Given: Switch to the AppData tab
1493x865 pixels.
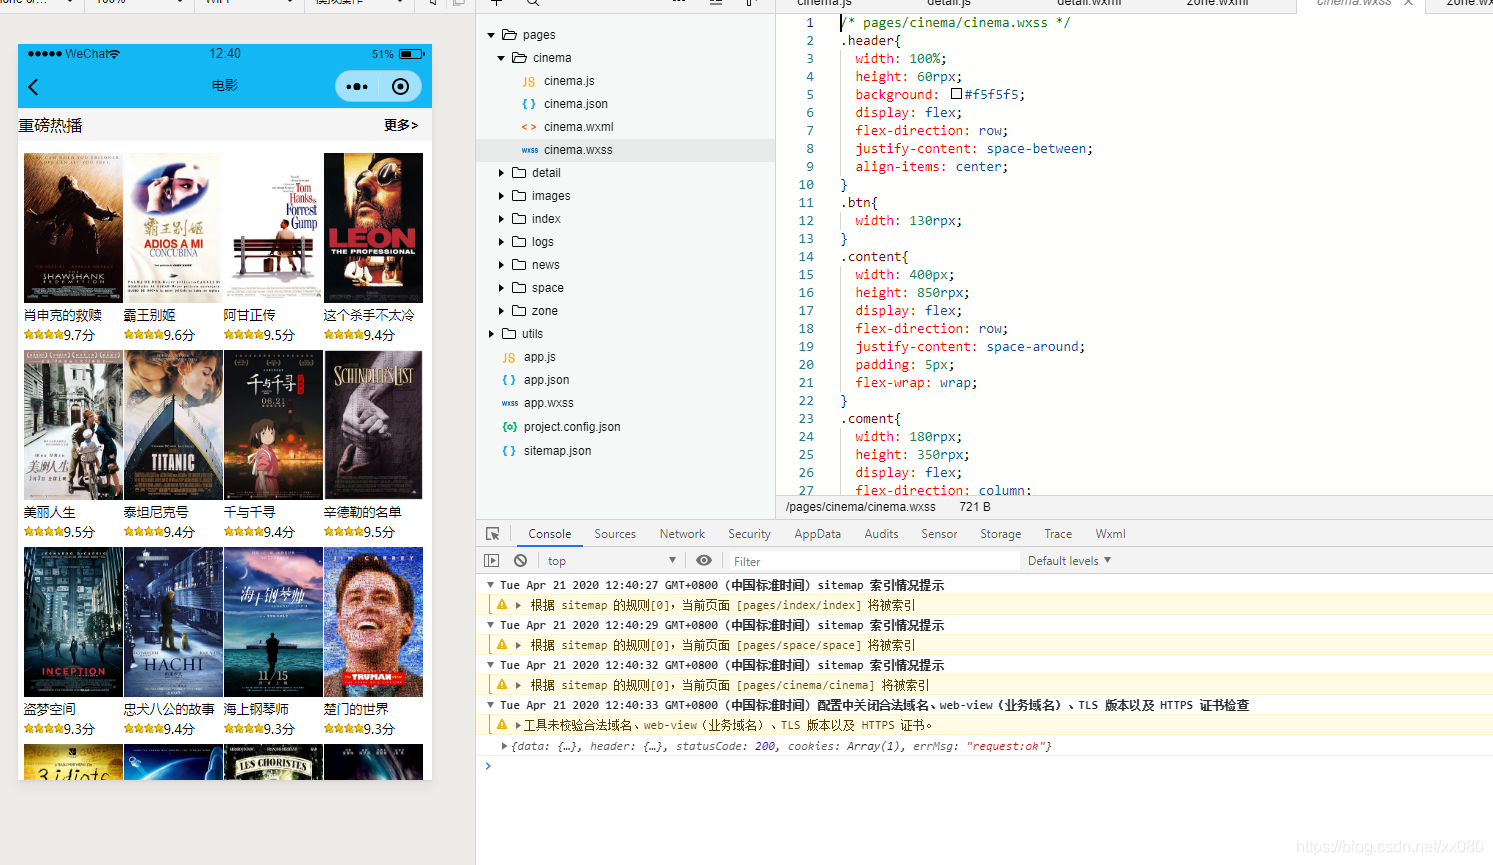Looking at the screenshot, I should click(x=817, y=534).
